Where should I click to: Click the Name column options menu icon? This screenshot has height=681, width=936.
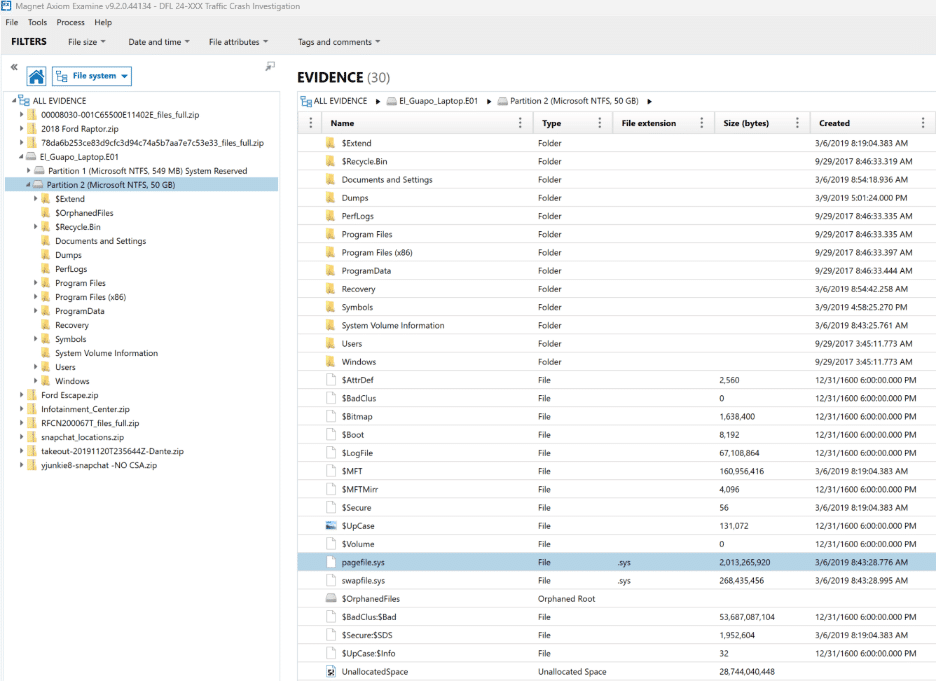(519, 123)
